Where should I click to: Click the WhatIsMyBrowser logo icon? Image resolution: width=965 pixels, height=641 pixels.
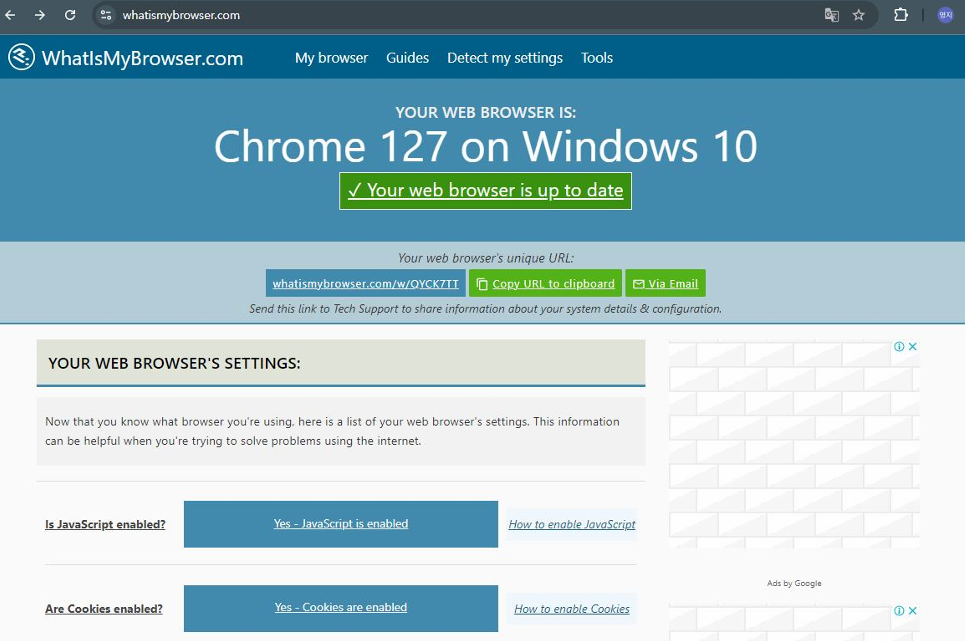22,57
